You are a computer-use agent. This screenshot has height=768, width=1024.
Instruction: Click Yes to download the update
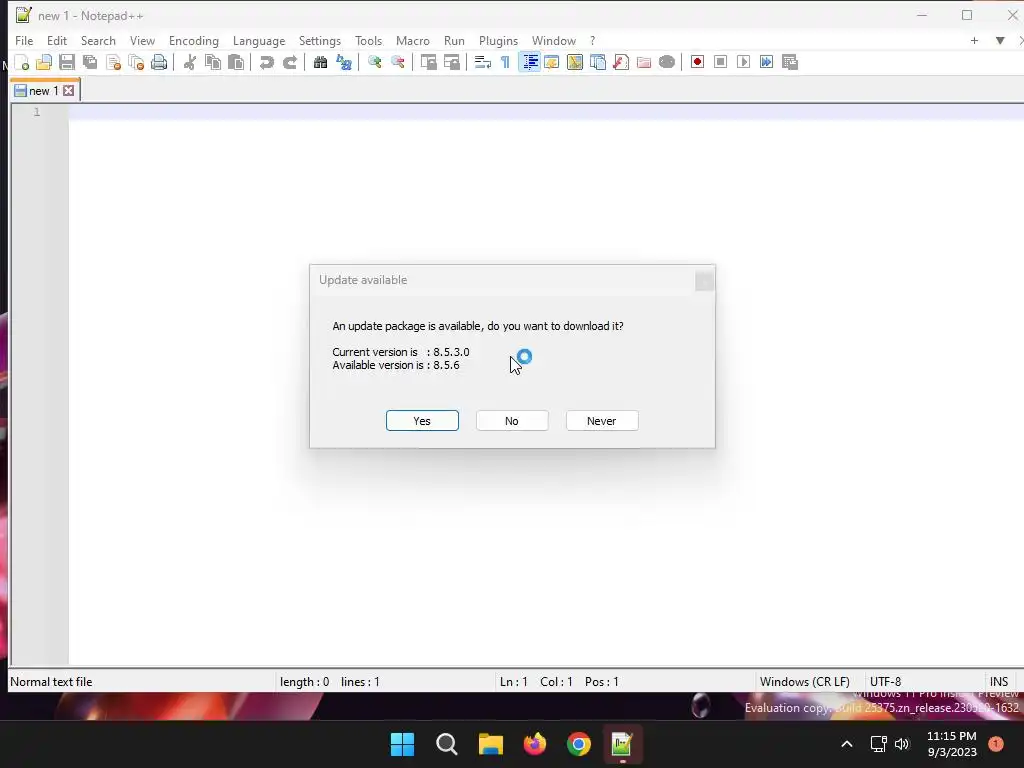tap(422, 421)
